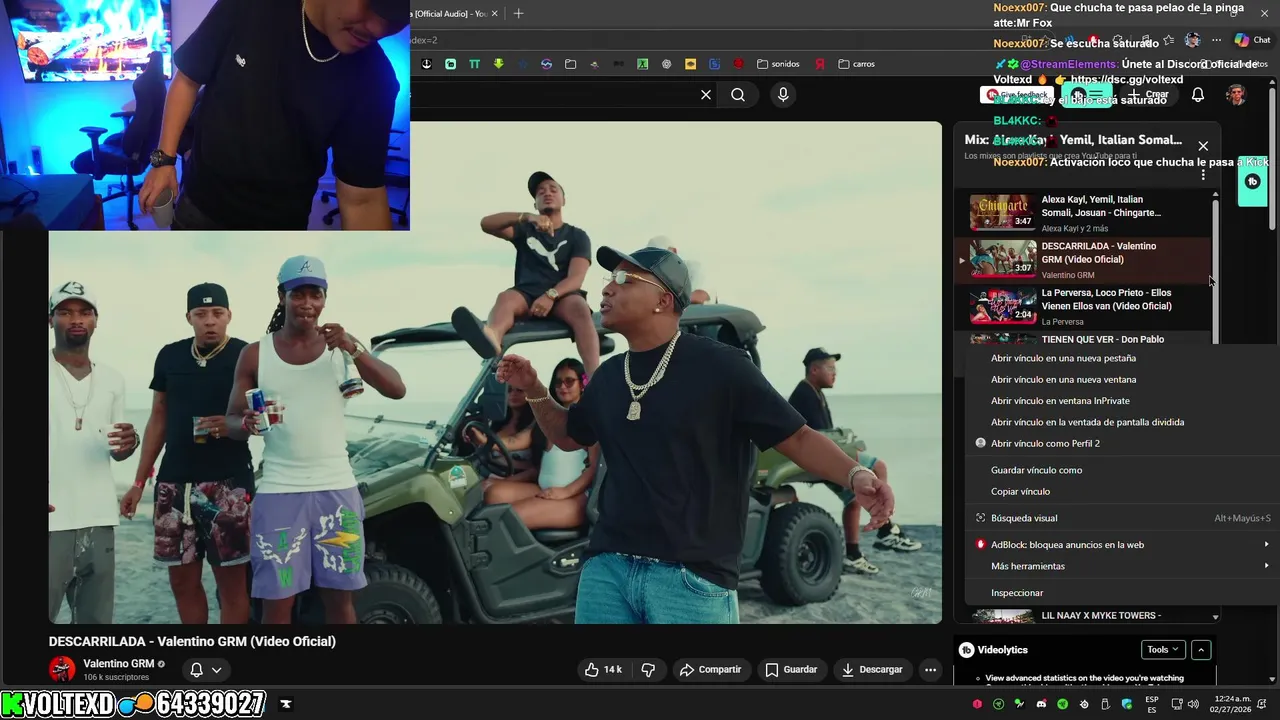Open a new browser tab with plus
This screenshot has height=720, width=1280.
(x=518, y=13)
